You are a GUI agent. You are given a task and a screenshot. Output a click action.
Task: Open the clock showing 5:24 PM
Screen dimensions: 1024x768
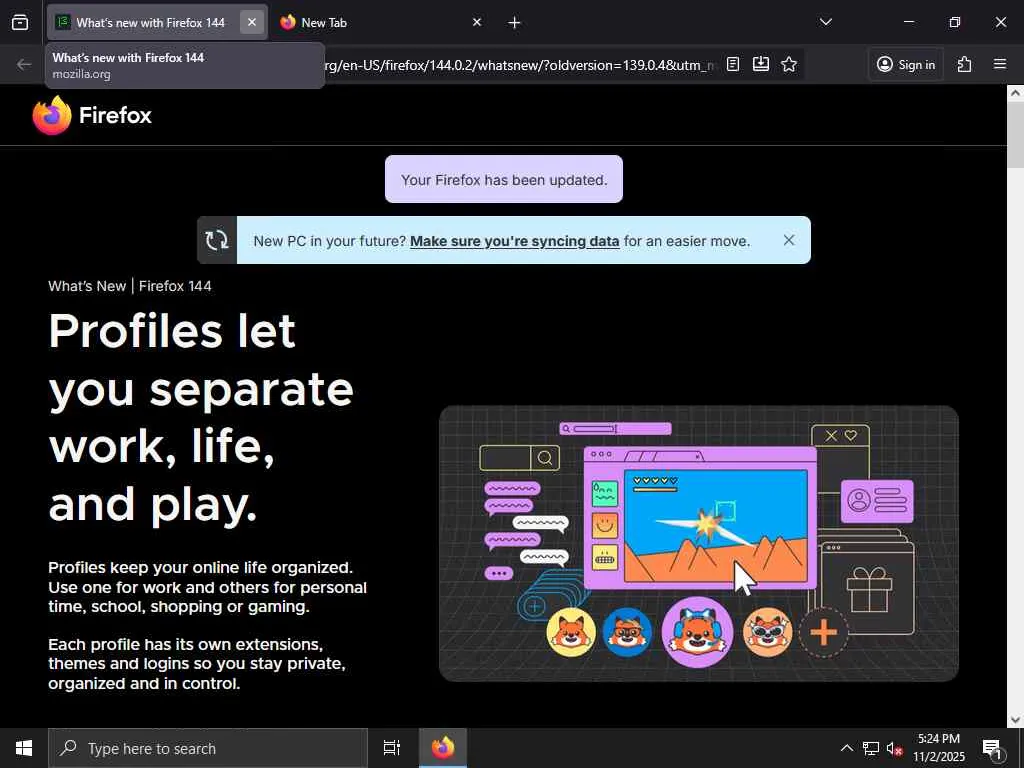tap(938, 748)
